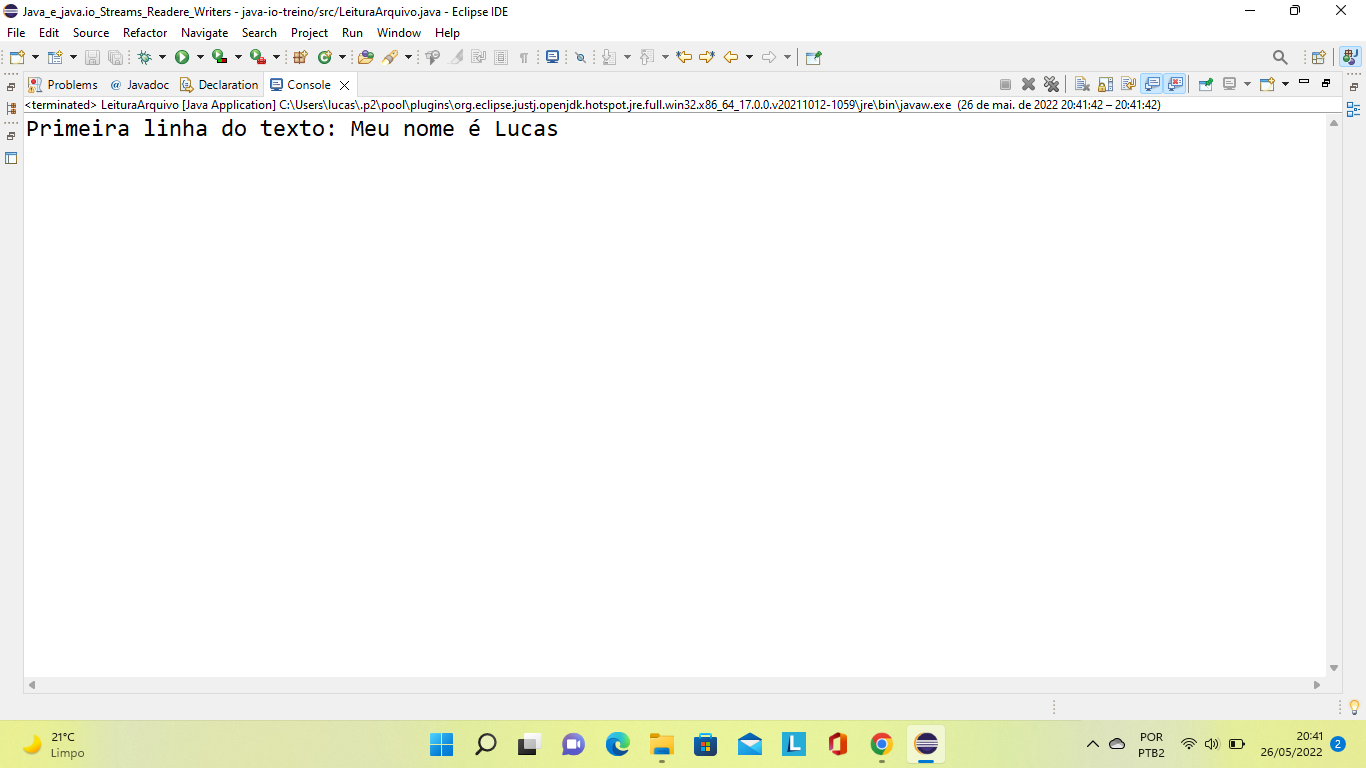Open the Navigate menu
Screen dimensions: 1366x768
click(205, 33)
